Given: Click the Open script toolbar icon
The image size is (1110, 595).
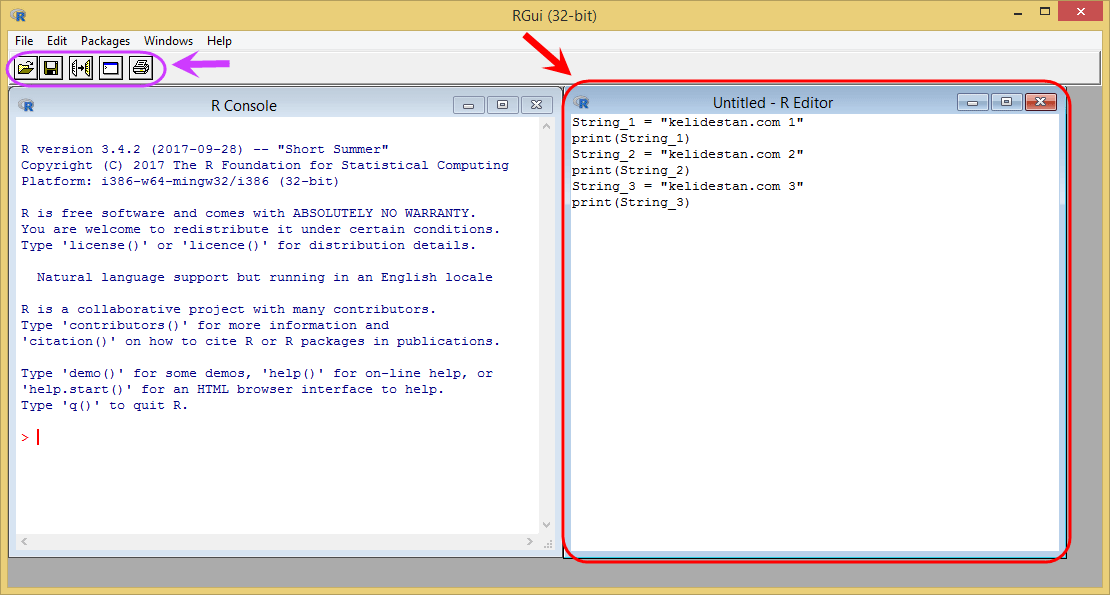Looking at the screenshot, I should pyautogui.click(x=25, y=68).
